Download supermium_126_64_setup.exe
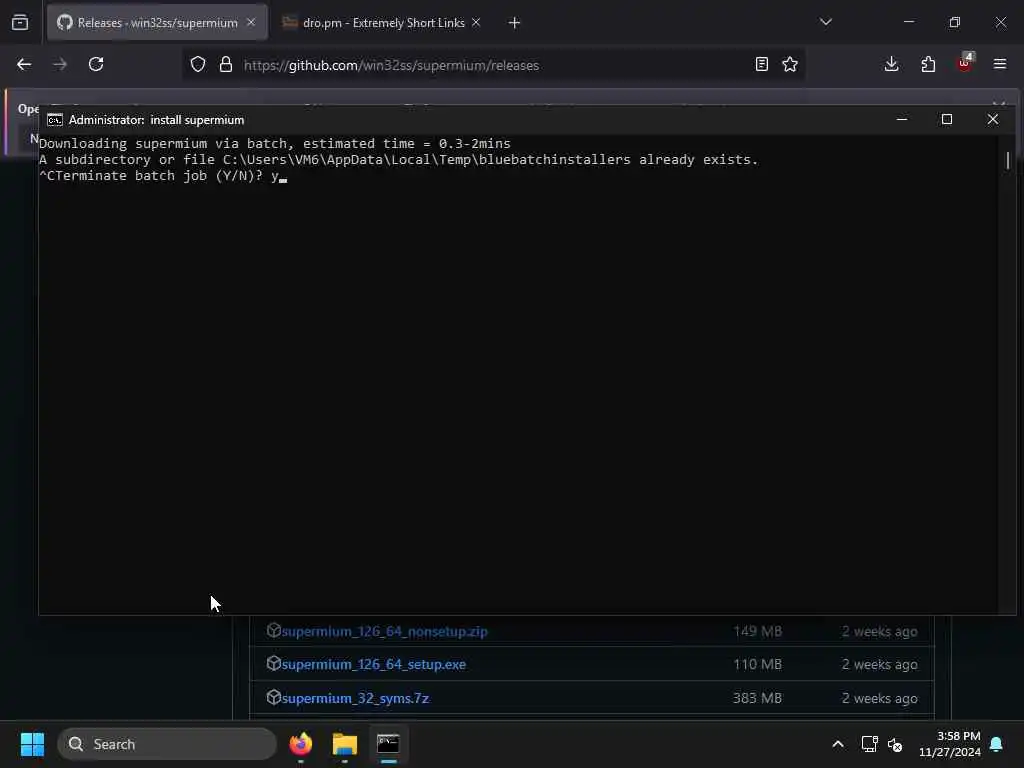Screen dimensions: 1024x768 pos(374,664)
